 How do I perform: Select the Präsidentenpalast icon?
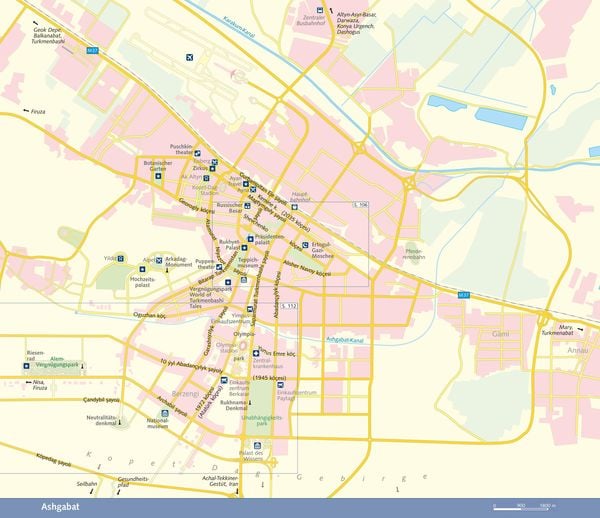pos(250,239)
